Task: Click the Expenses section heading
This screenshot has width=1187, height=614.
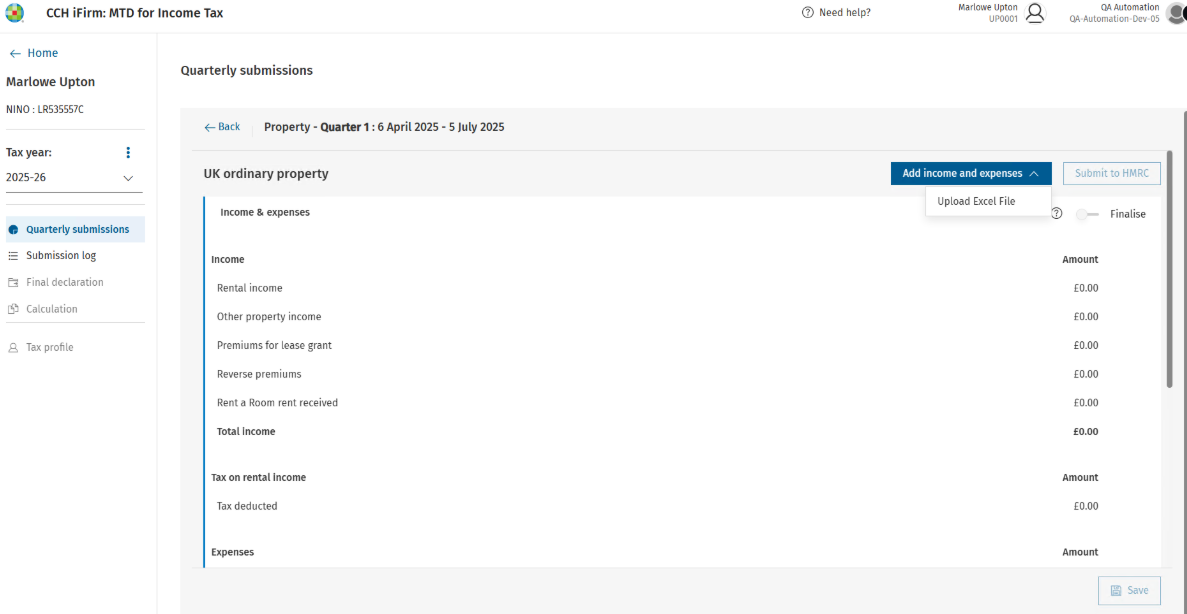Action: [232, 552]
